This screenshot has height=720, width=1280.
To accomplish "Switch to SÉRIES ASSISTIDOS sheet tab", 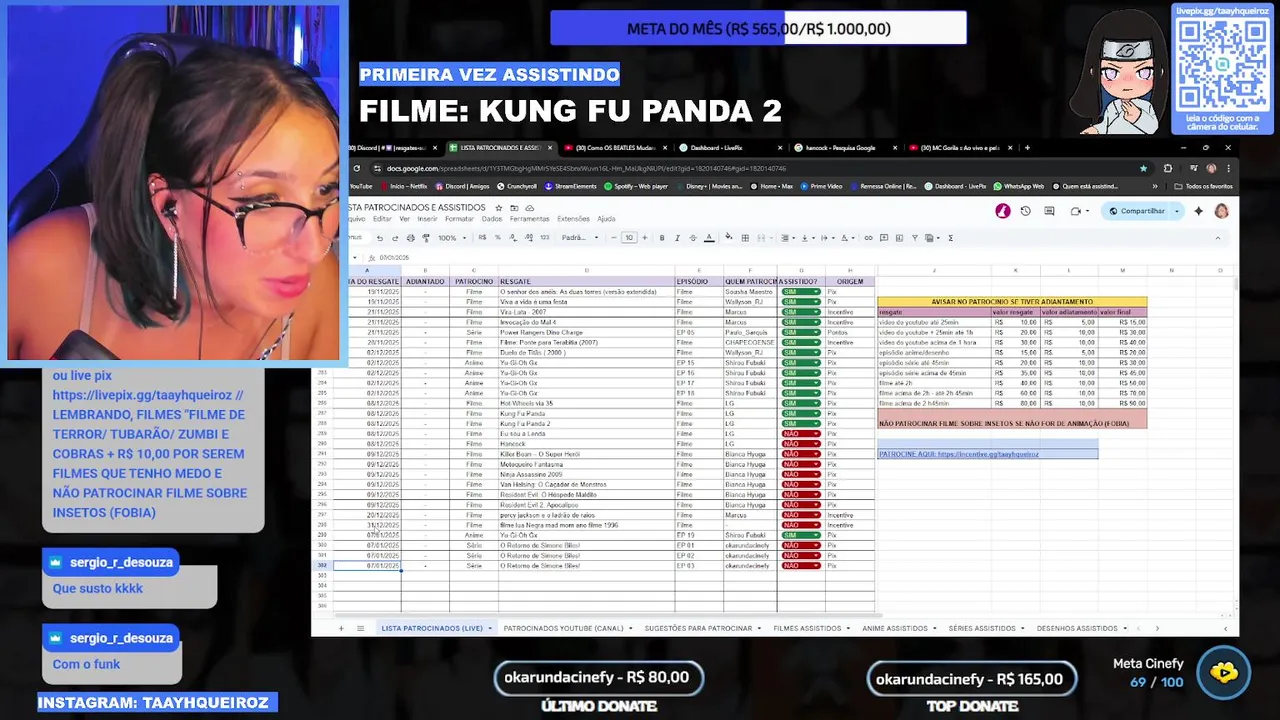I will 982,628.
